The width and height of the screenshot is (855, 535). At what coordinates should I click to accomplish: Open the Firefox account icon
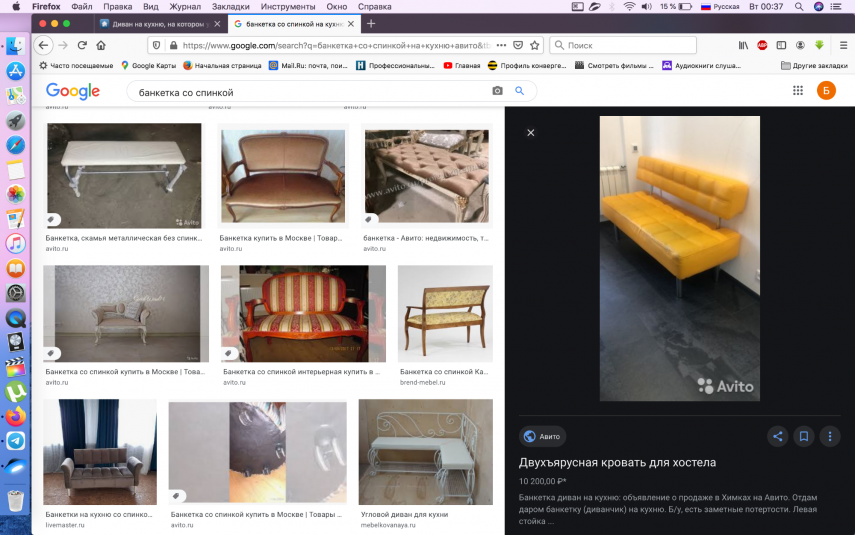tap(800, 45)
